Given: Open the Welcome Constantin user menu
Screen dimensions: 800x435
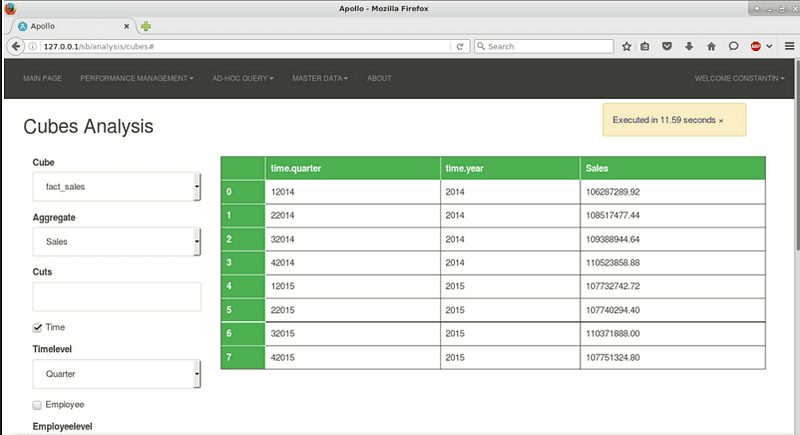Looking at the screenshot, I should click(739, 78).
